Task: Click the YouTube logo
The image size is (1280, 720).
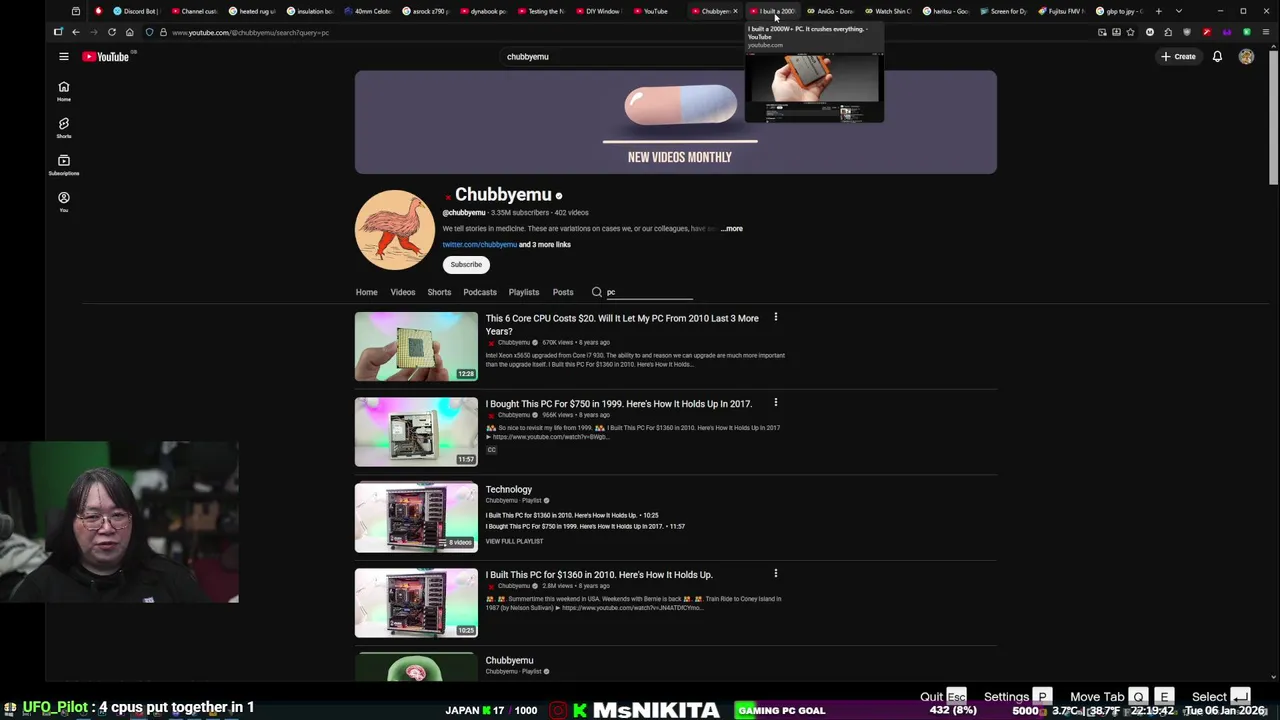Action: (x=106, y=57)
